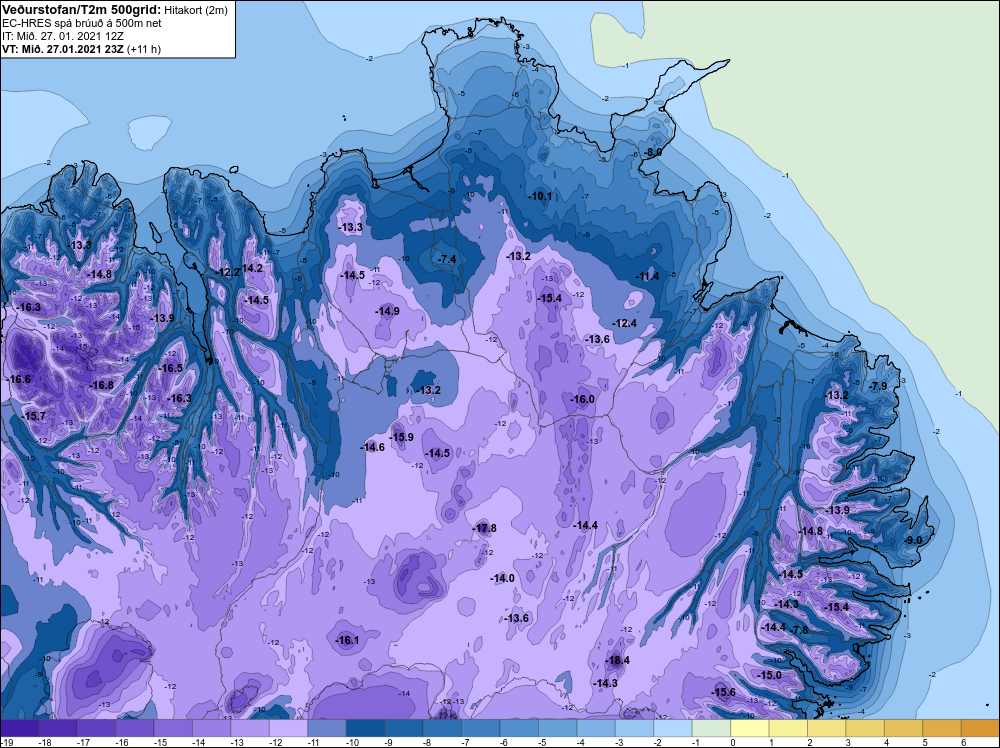Click the -15.9 temperature label
The width and height of the screenshot is (1000, 748).
pyautogui.click(x=402, y=437)
